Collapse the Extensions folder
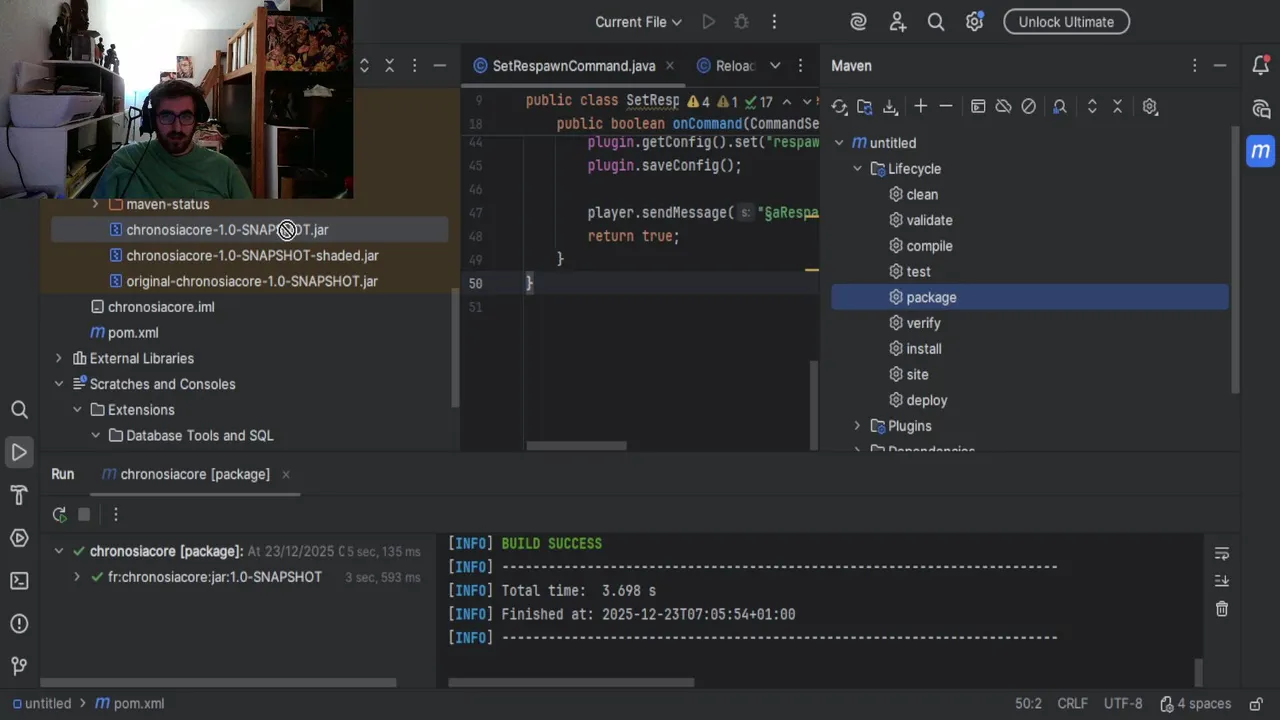 tap(77, 410)
